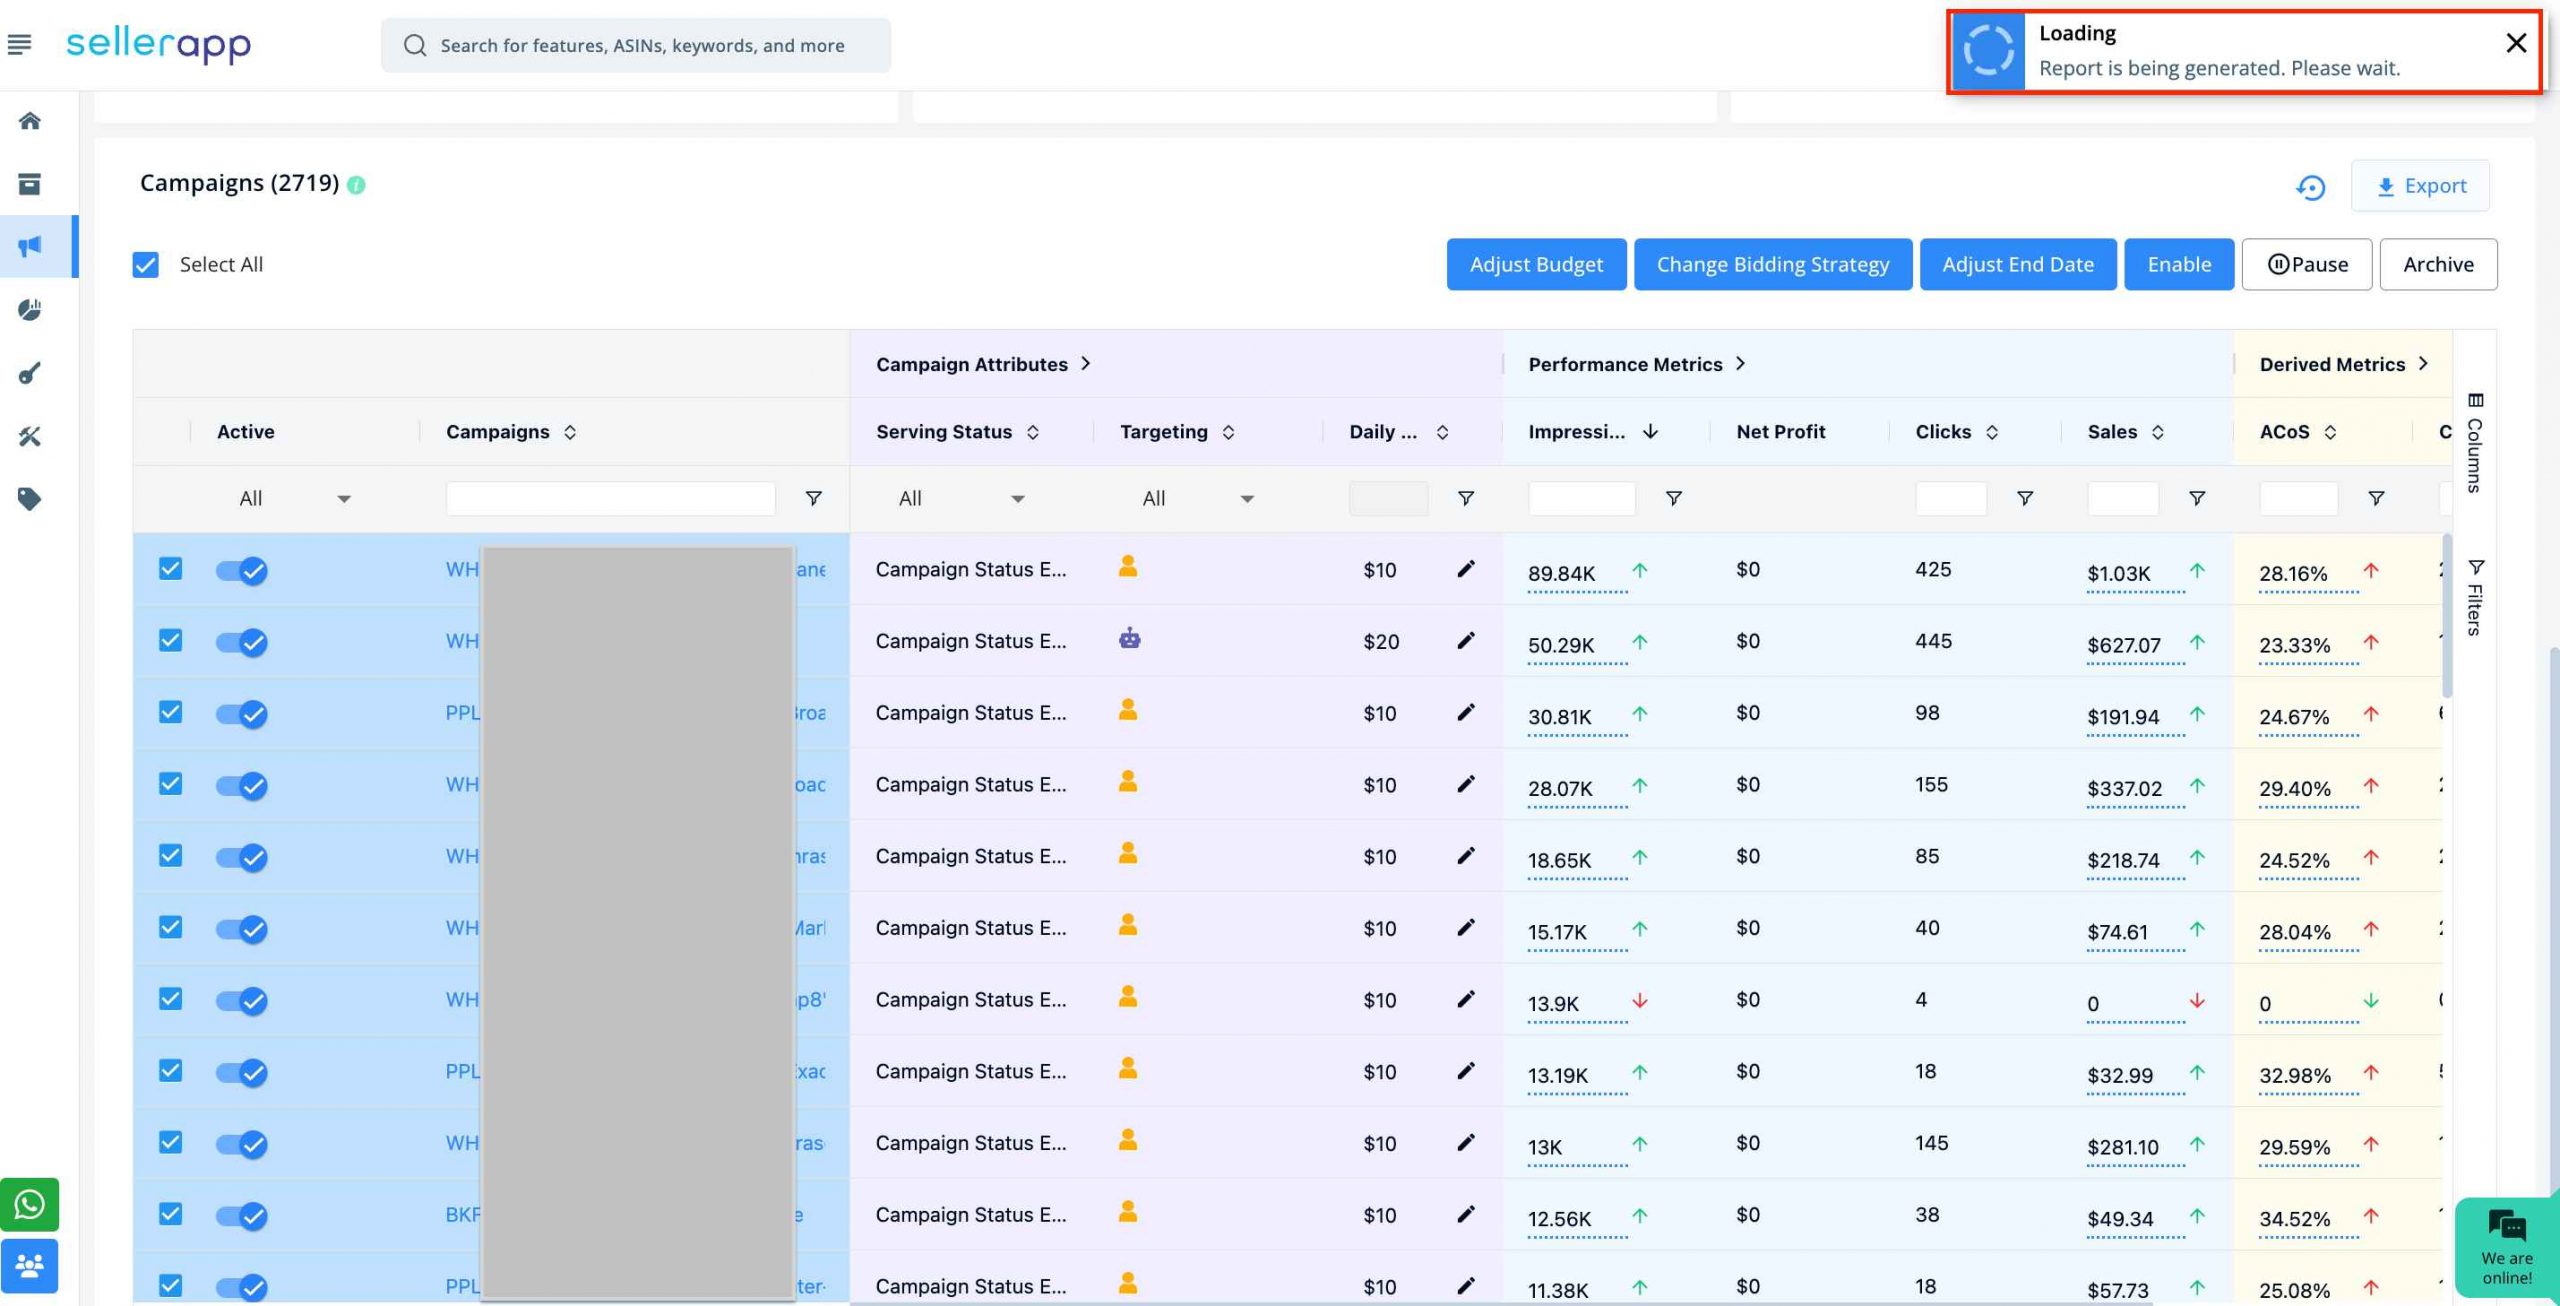Click the Adjust Budget button
Viewport: 2560px width, 1306px height.
(1536, 265)
